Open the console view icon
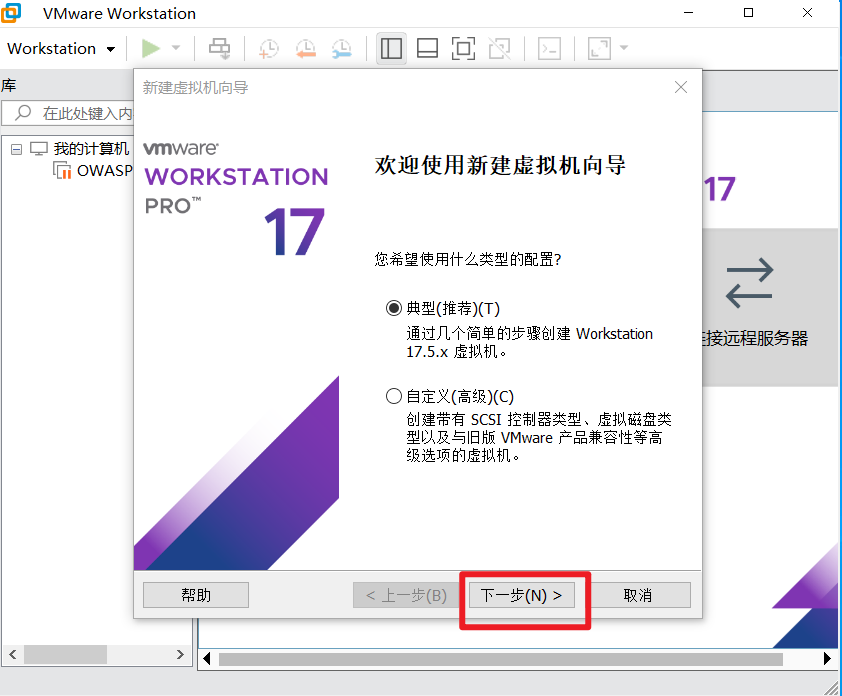This screenshot has height=696, width=842. [x=549, y=48]
